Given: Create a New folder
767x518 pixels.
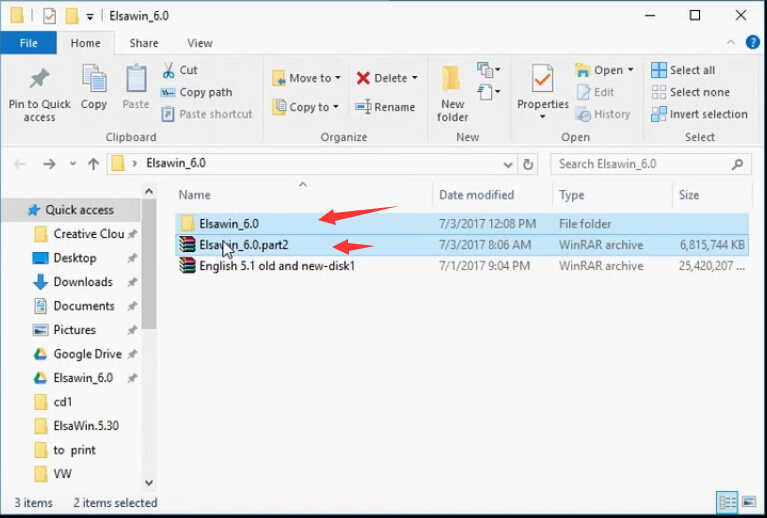Looking at the screenshot, I should [452, 95].
